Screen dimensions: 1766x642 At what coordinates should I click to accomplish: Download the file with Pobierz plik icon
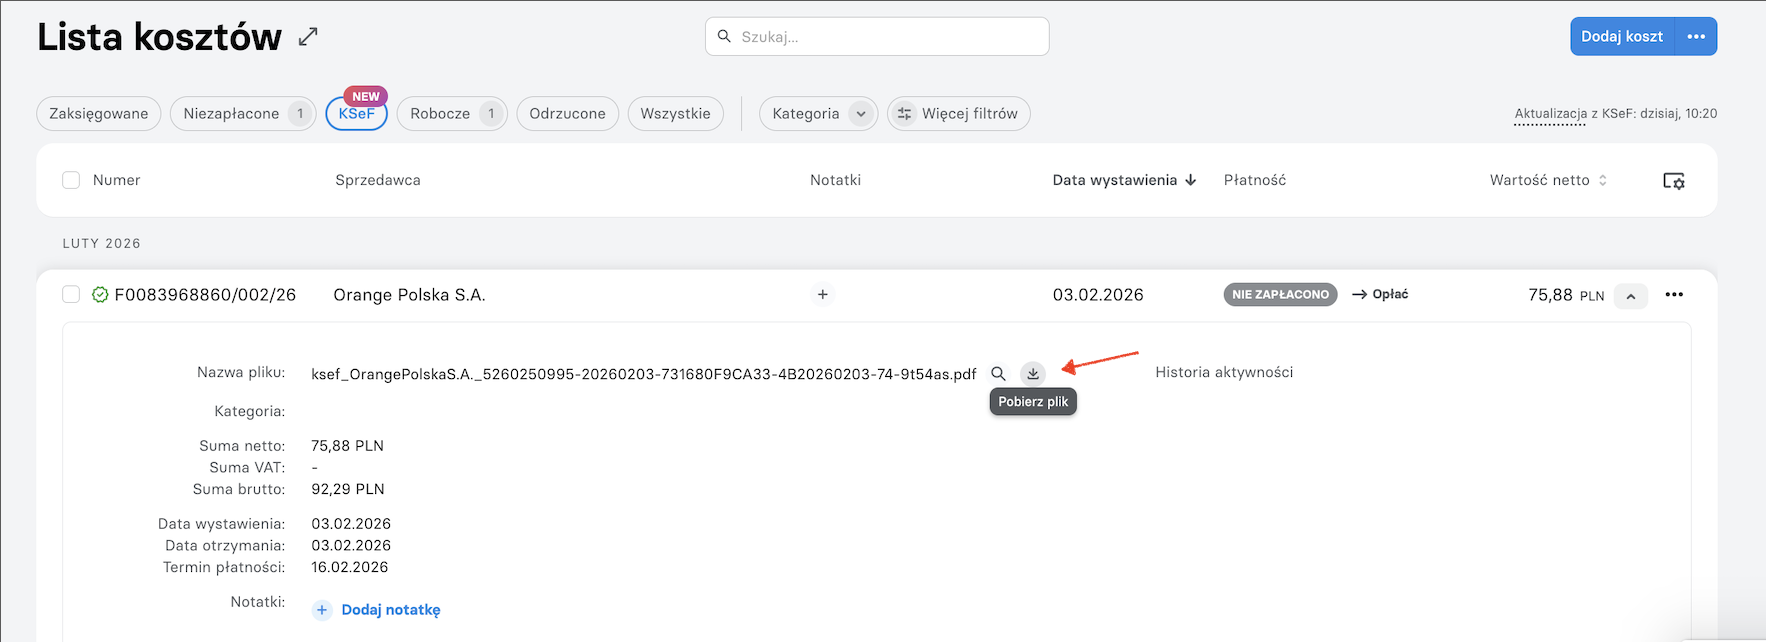(x=1033, y=373)
